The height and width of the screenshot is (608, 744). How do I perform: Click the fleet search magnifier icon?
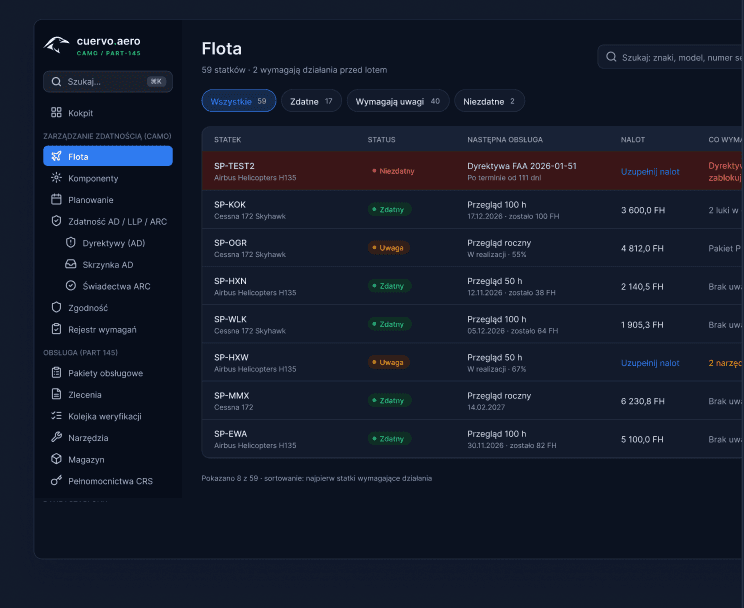click(x=611, y=57)
